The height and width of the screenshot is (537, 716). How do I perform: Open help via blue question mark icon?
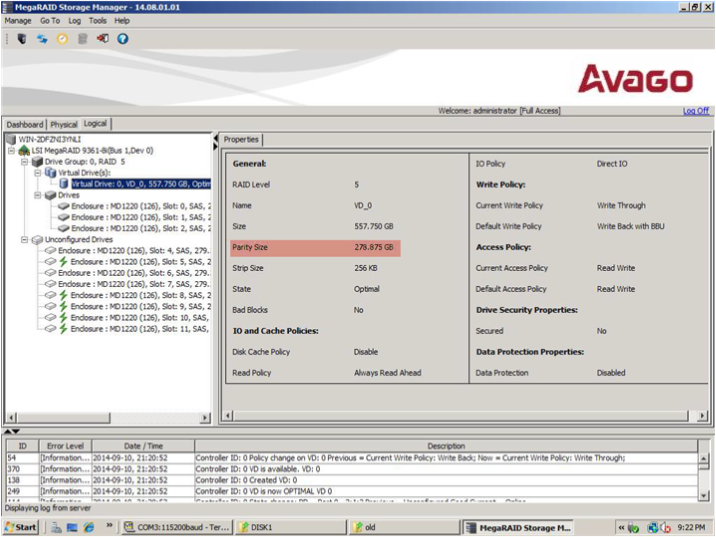[x=123, y=39]
